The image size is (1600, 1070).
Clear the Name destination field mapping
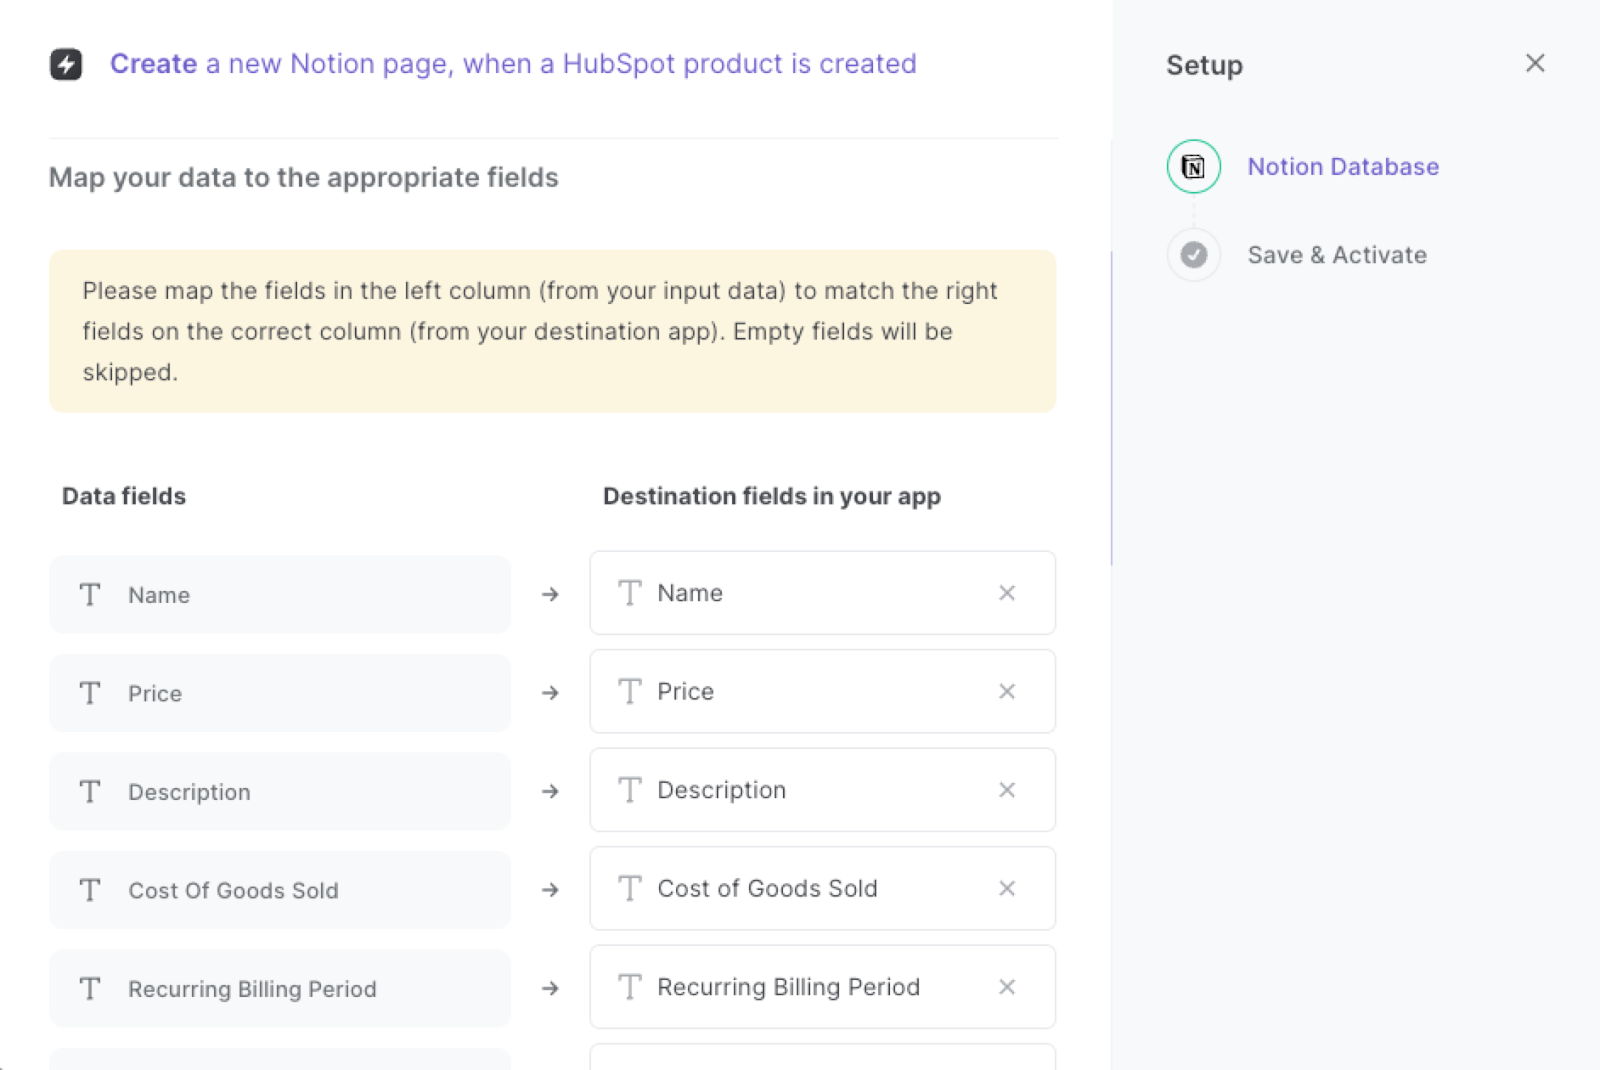click(1007, 593)
